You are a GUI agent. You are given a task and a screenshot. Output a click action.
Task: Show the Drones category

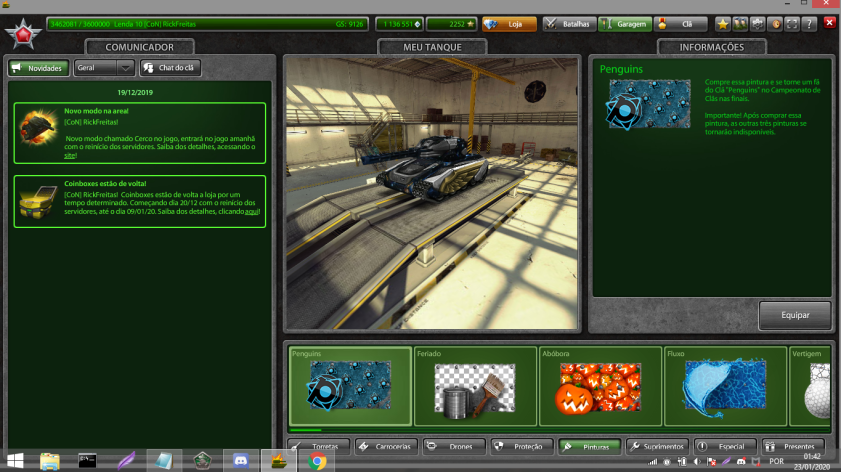click(453, 447)
